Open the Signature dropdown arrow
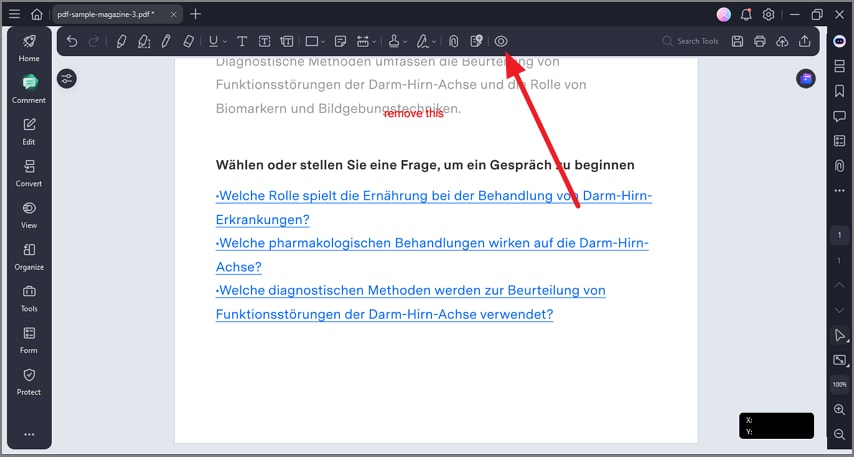854x457 pixels. pos(434,41)
